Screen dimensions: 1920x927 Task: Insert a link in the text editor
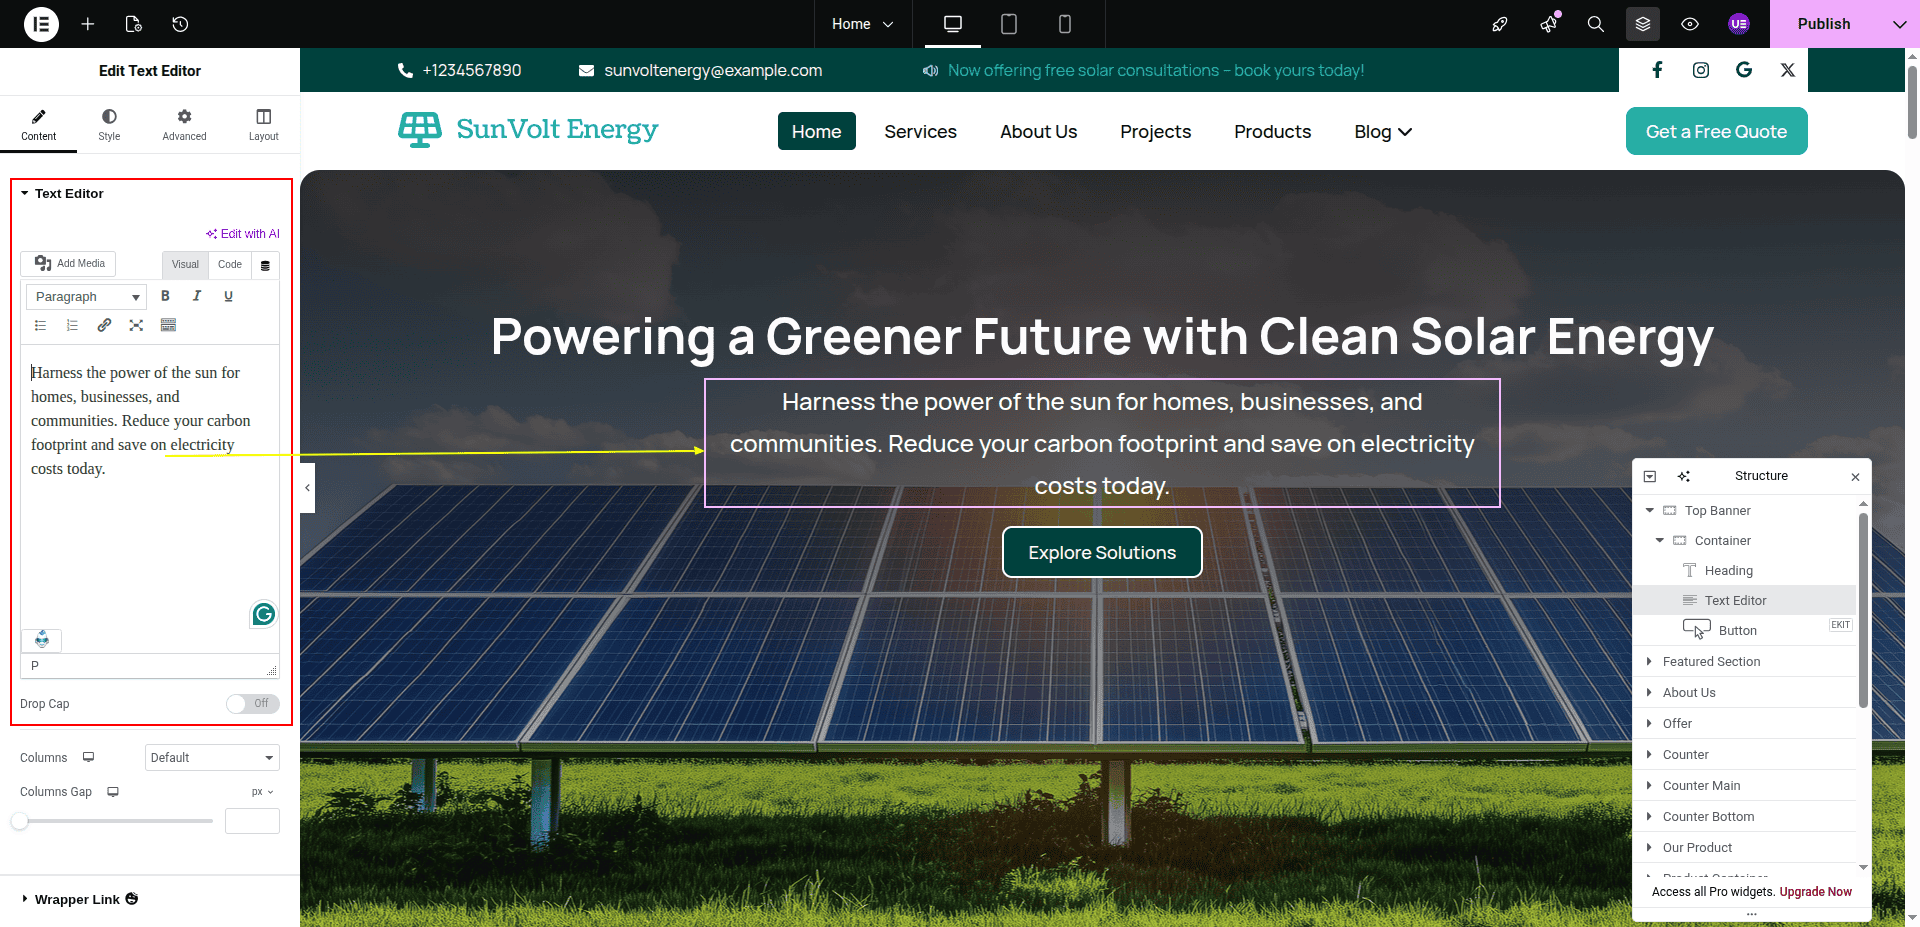(x=104, y=325)
